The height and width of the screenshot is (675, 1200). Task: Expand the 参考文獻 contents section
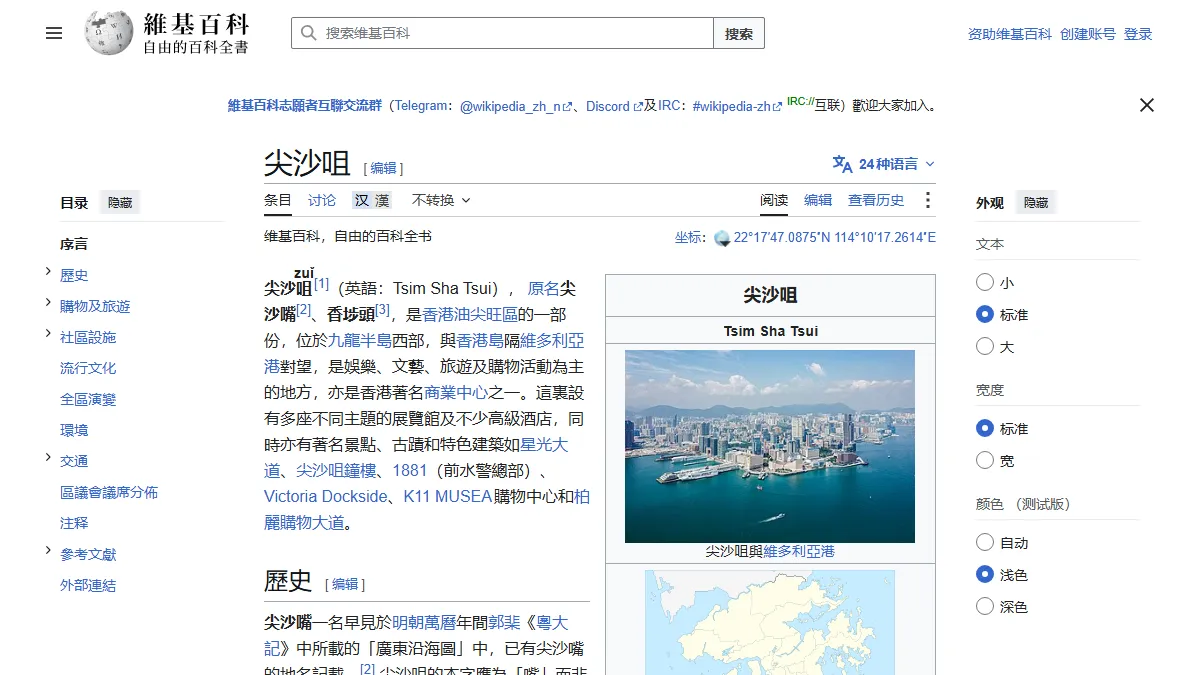(48, 551)
